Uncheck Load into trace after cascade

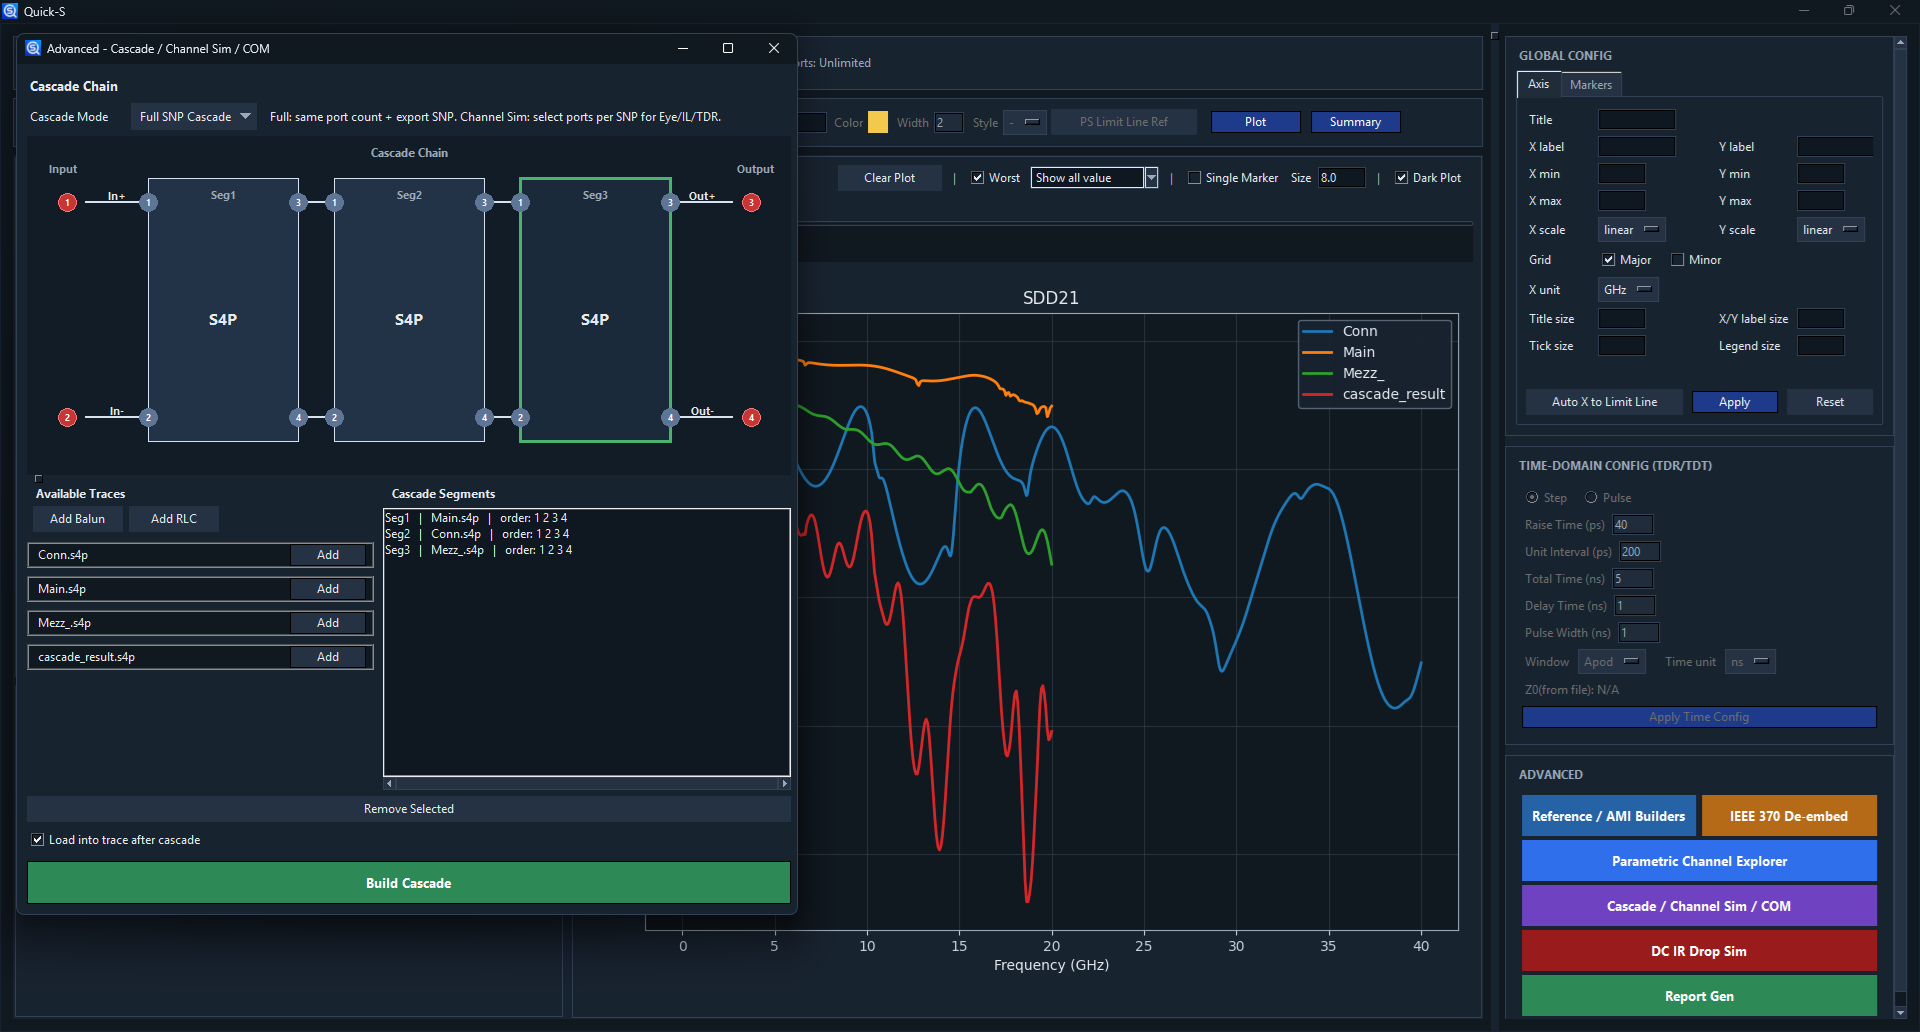coord(38,840)
